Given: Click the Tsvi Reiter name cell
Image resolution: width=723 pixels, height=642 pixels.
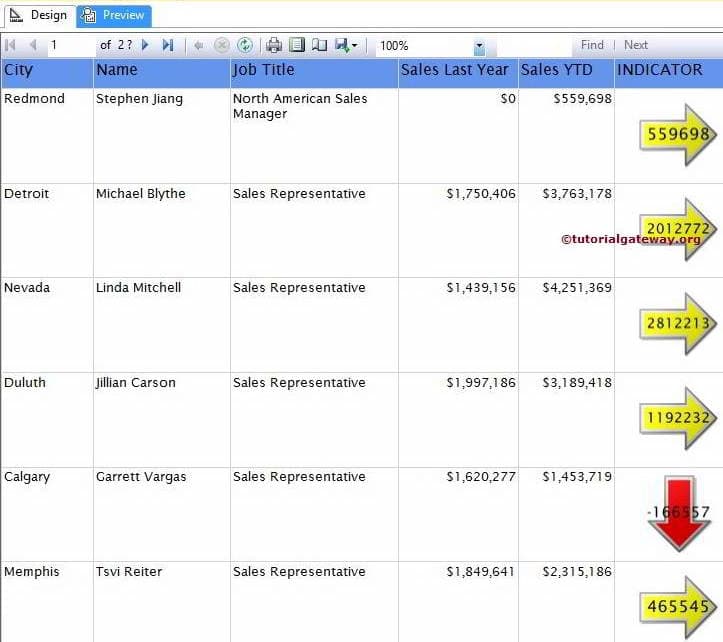Looking at the screenshot, I should tap(162, 602).
